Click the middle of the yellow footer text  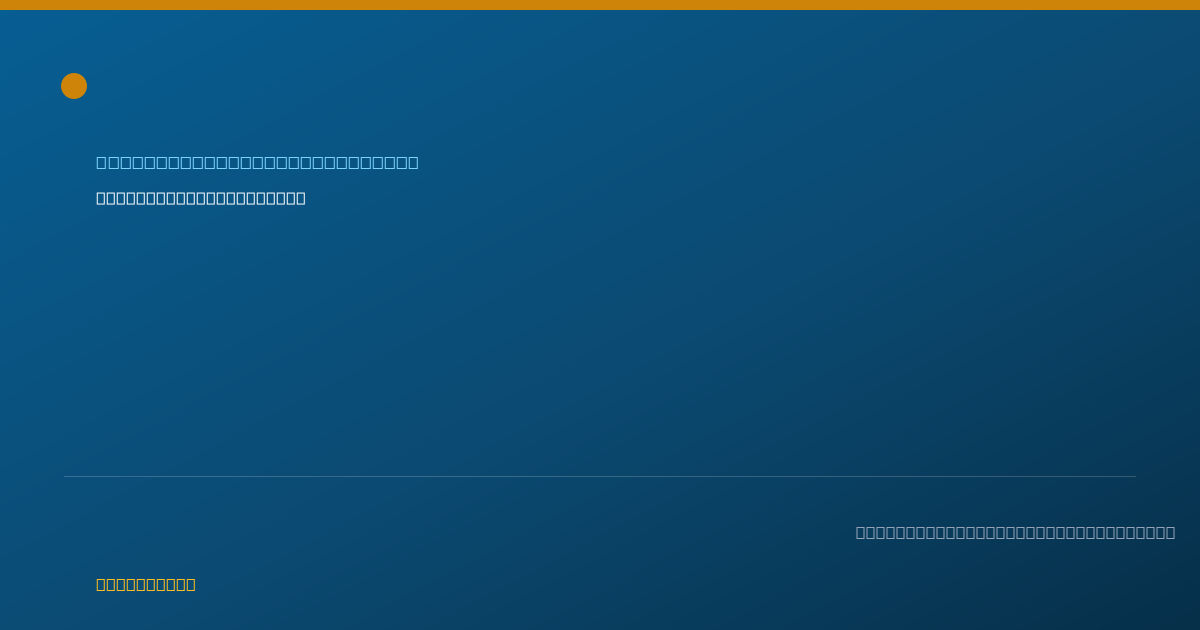[x=146, y=584]
